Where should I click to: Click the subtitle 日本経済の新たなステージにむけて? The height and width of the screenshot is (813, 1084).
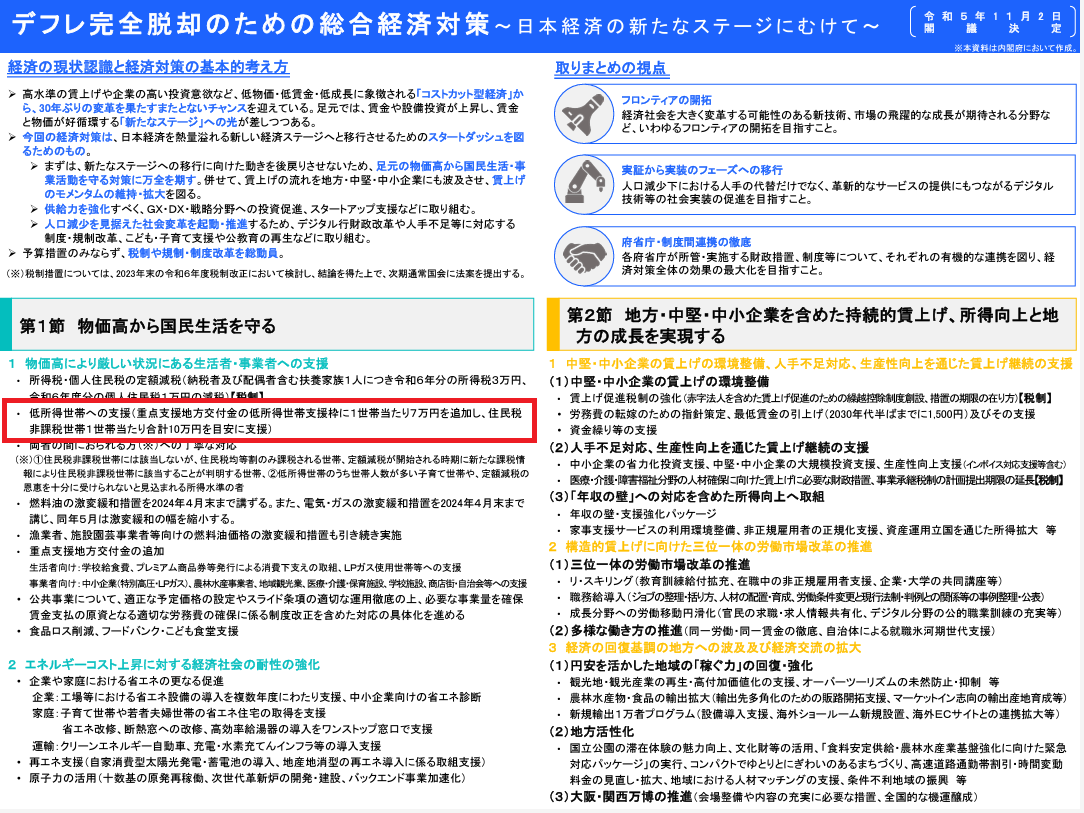click(x=700, y=25)
